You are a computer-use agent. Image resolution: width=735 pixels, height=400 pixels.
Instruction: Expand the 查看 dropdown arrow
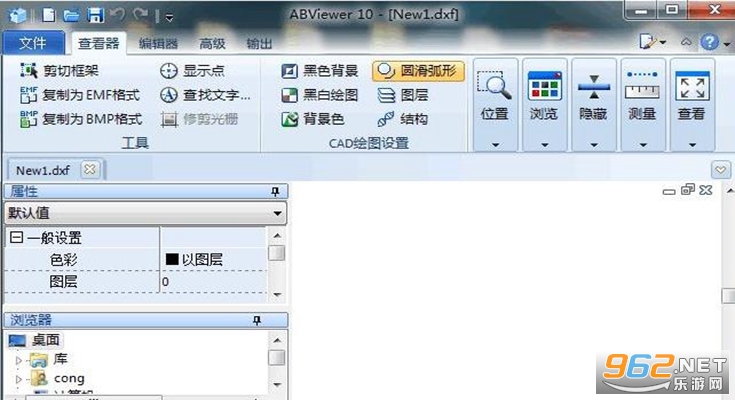(x=692, y=145)
